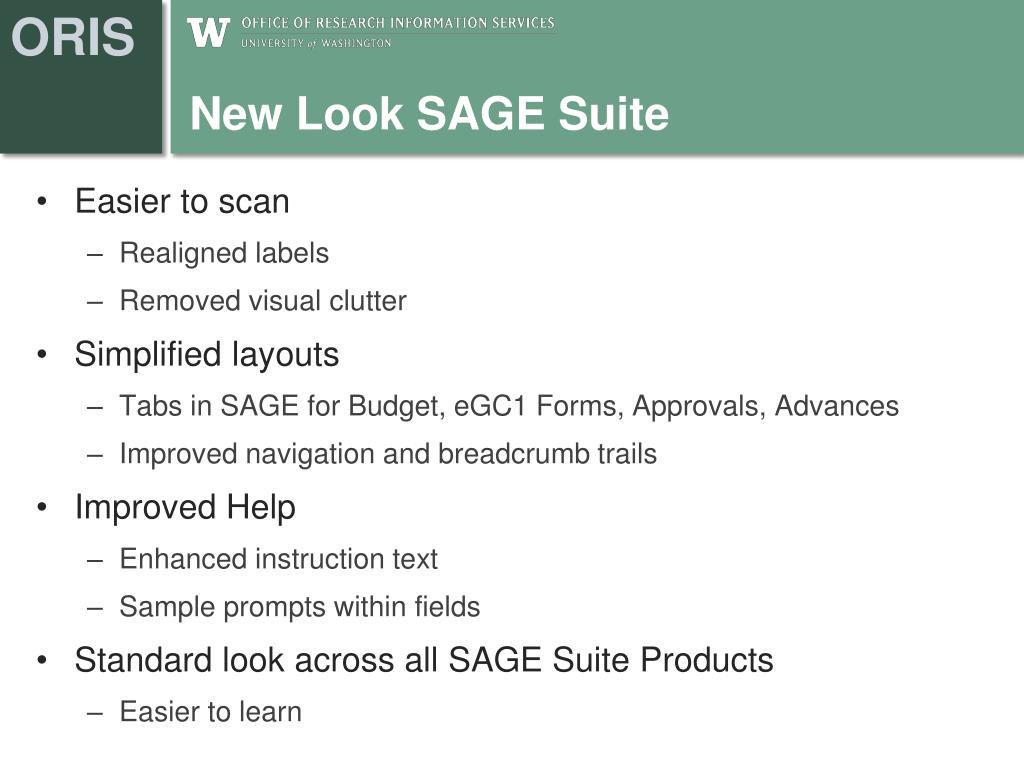This screenshot has height=768, width=1024.
Task: Click the Easier to learn sub-item
Action: 211,712
